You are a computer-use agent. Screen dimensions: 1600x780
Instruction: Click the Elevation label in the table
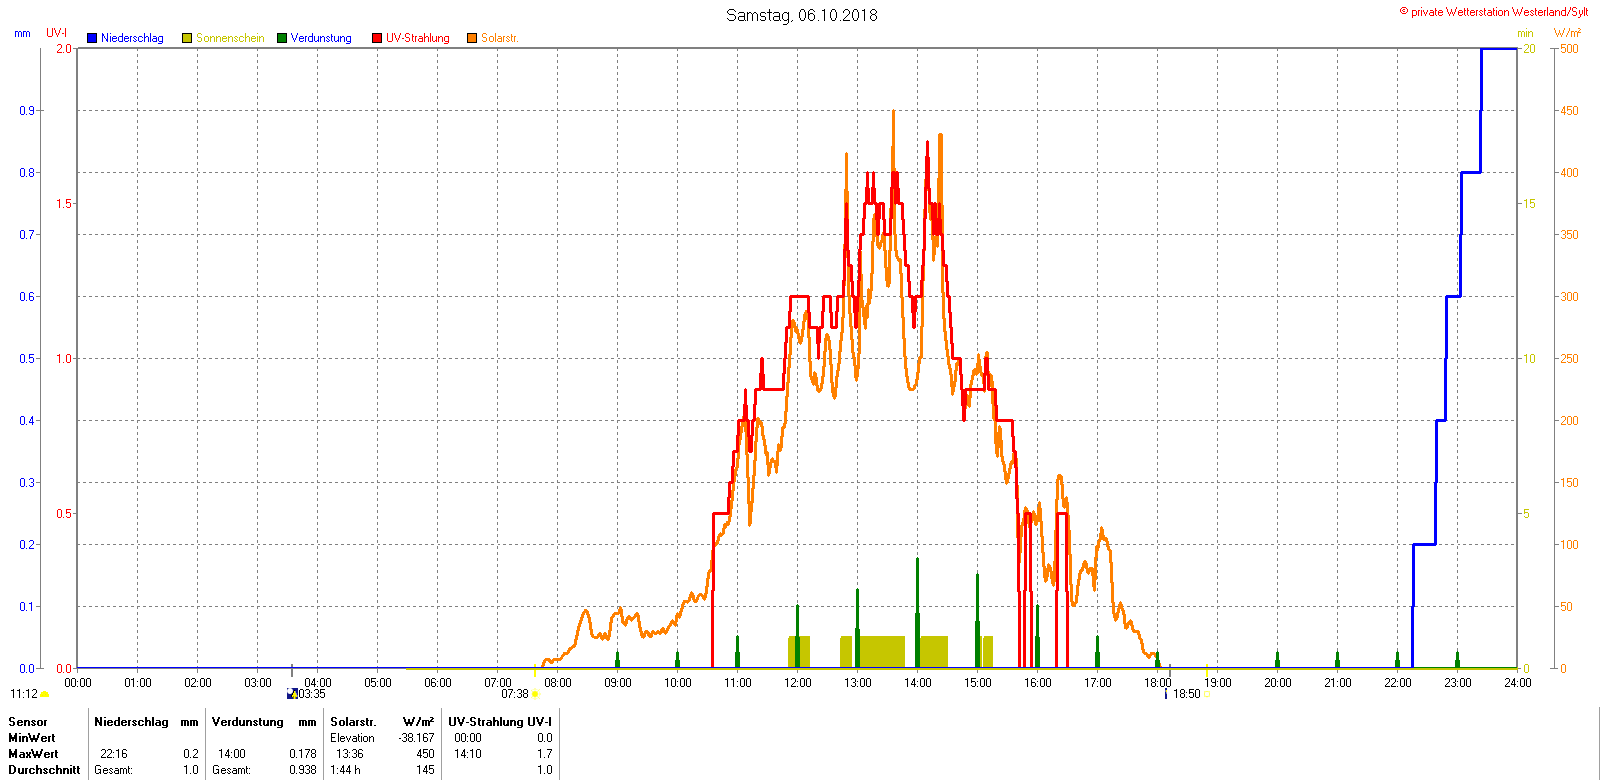pos(353,738)
